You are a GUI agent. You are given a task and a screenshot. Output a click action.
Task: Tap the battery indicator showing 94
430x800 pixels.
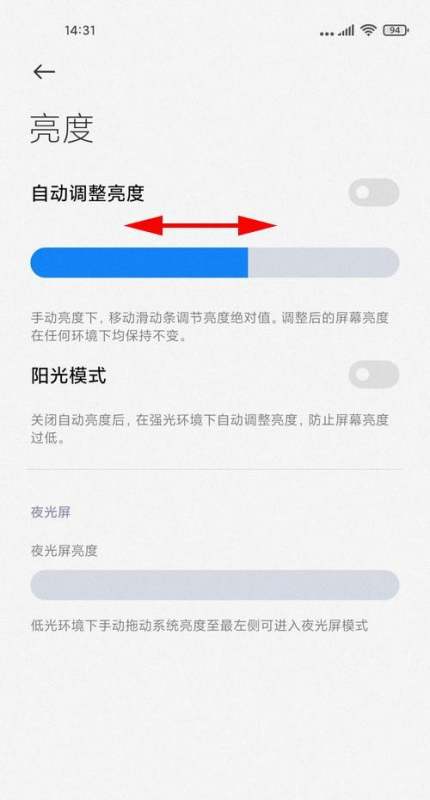coord(395,30)
